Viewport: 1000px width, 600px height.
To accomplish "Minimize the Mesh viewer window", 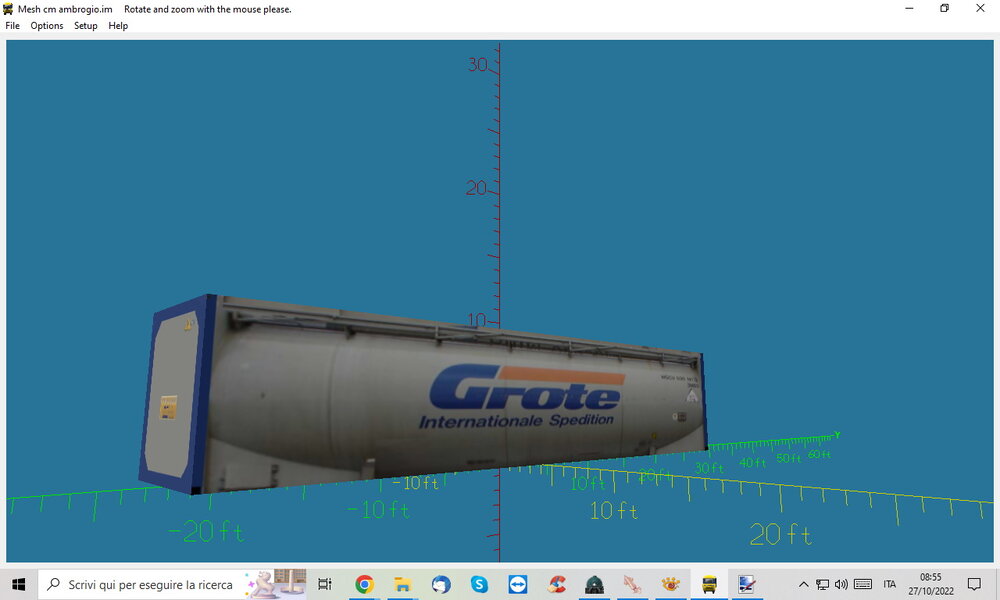I will 909,8.
